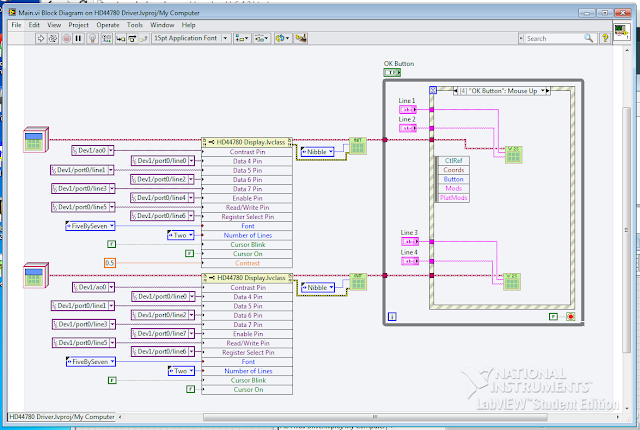Select the upper INIT subVI node
The image size is (640, 430).
point(358,146)
